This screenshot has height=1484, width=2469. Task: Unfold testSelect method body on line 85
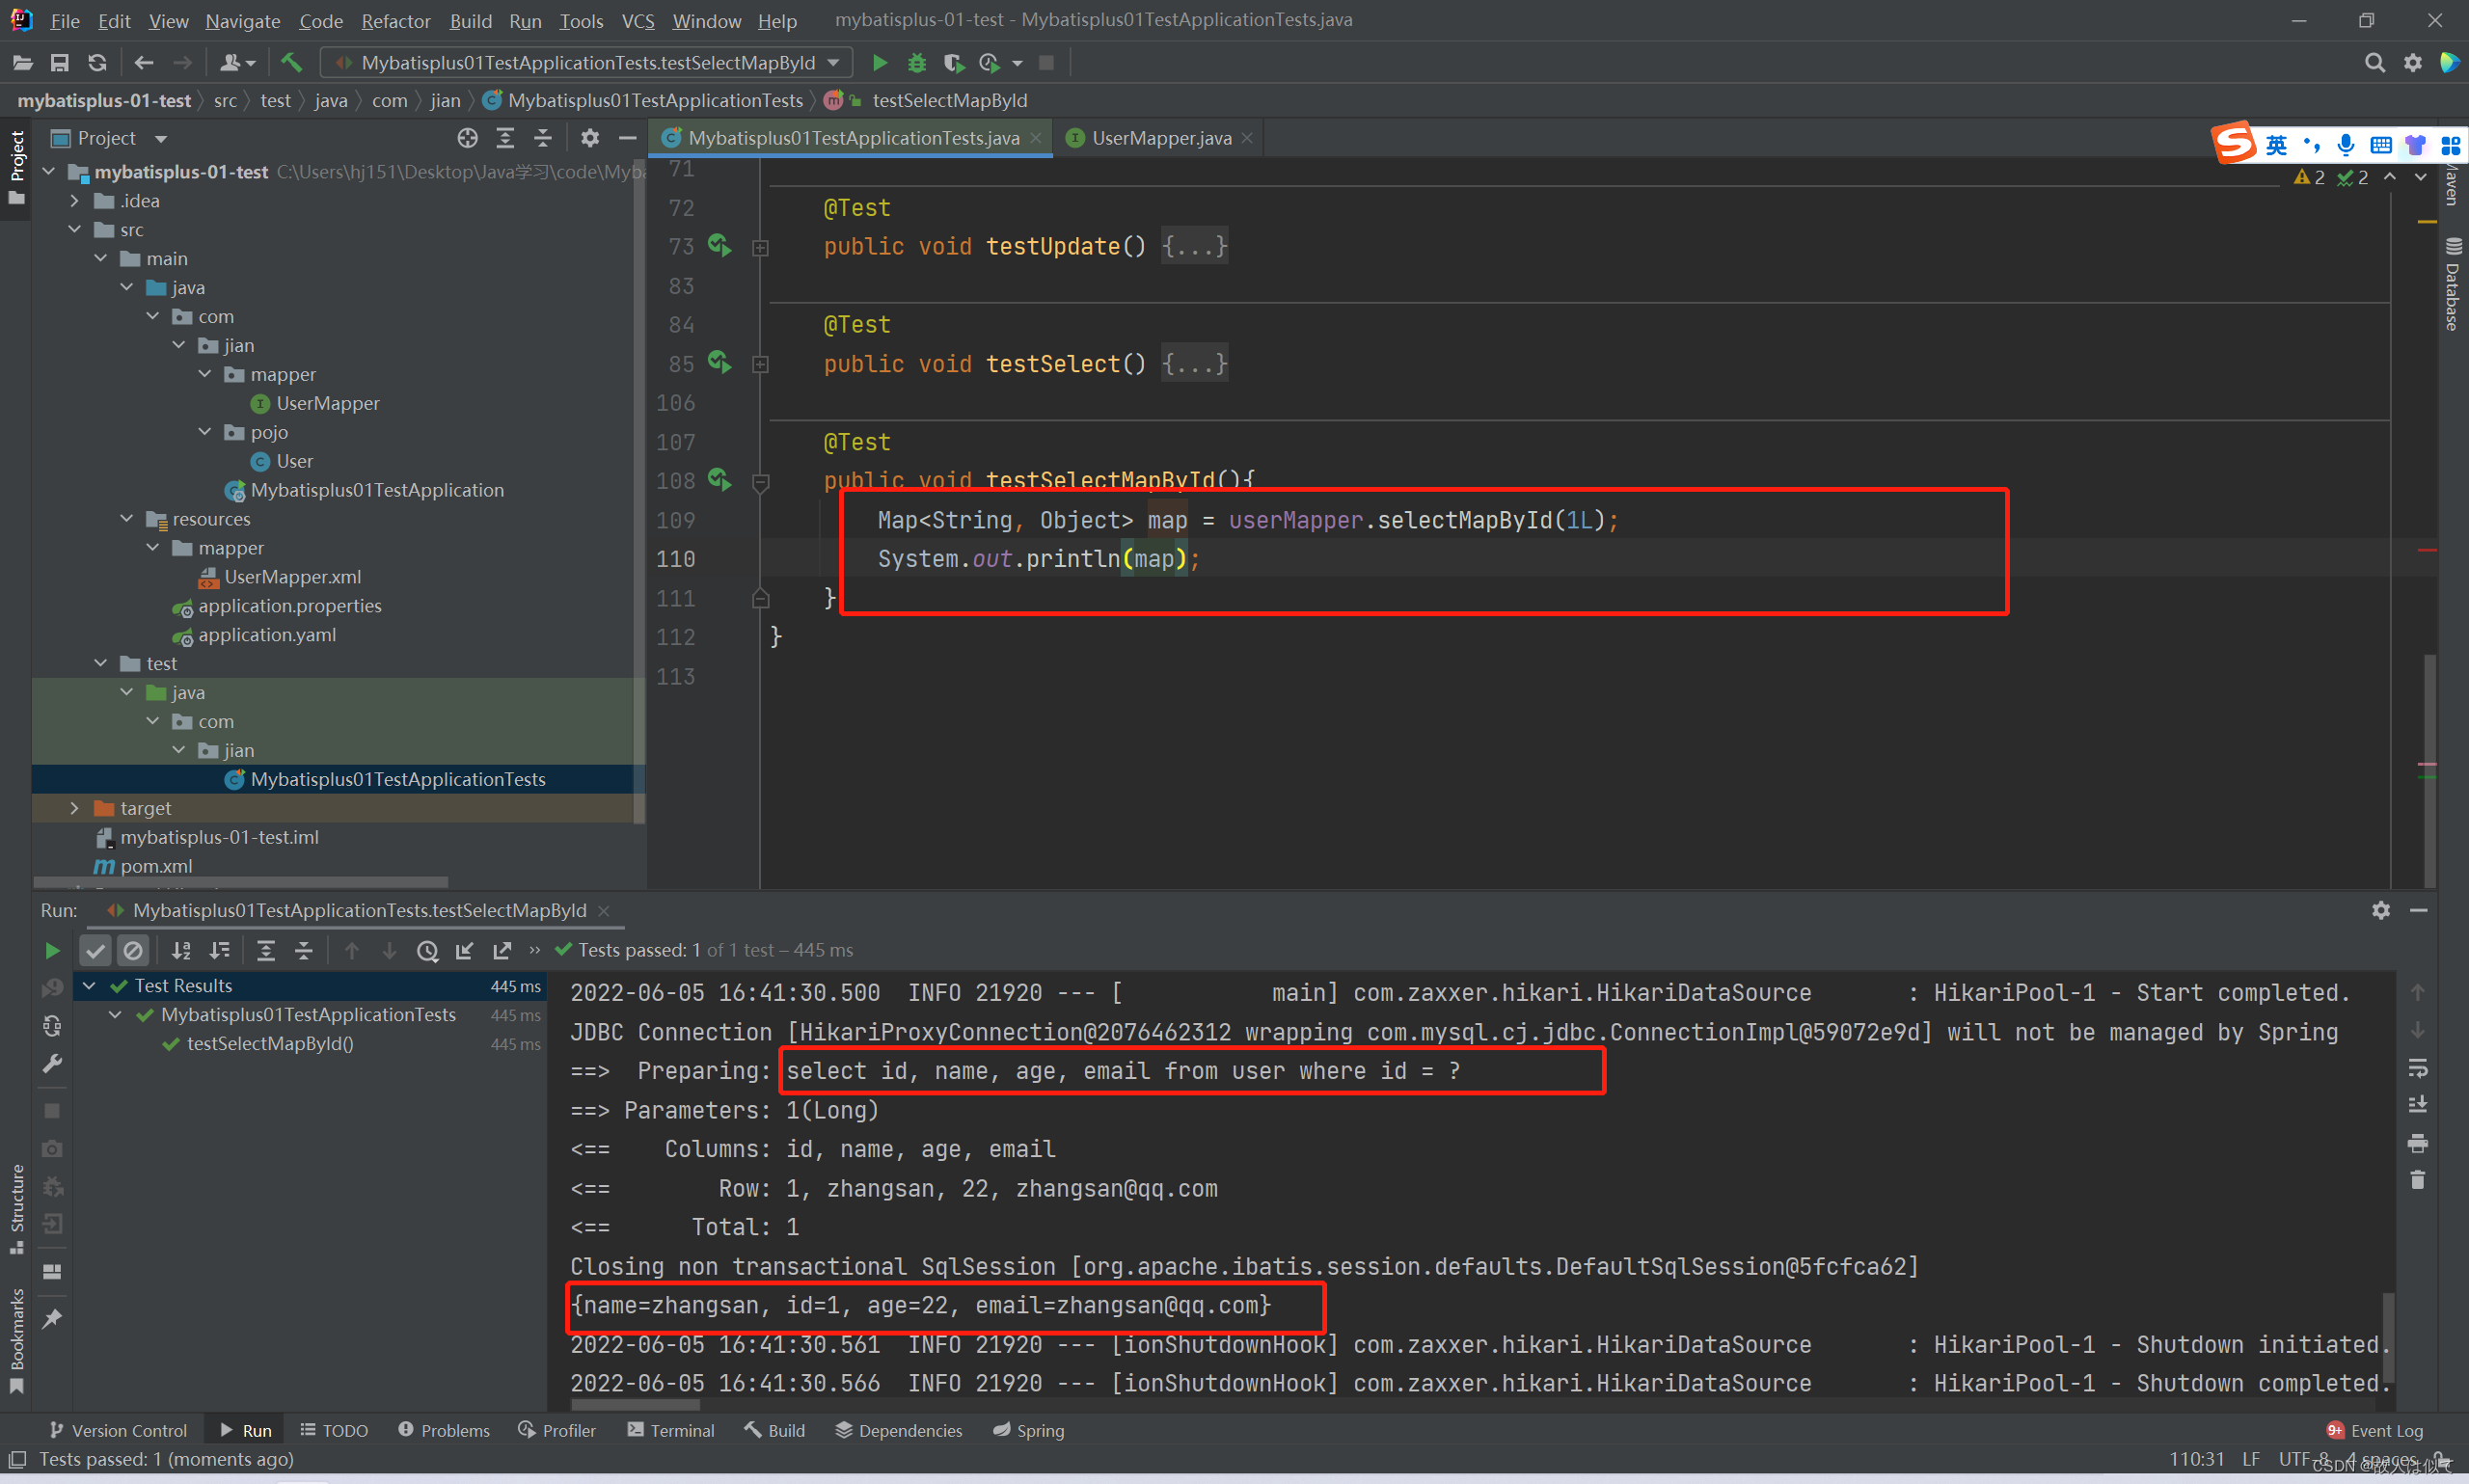pyautogui.click(x=760, y=365)
